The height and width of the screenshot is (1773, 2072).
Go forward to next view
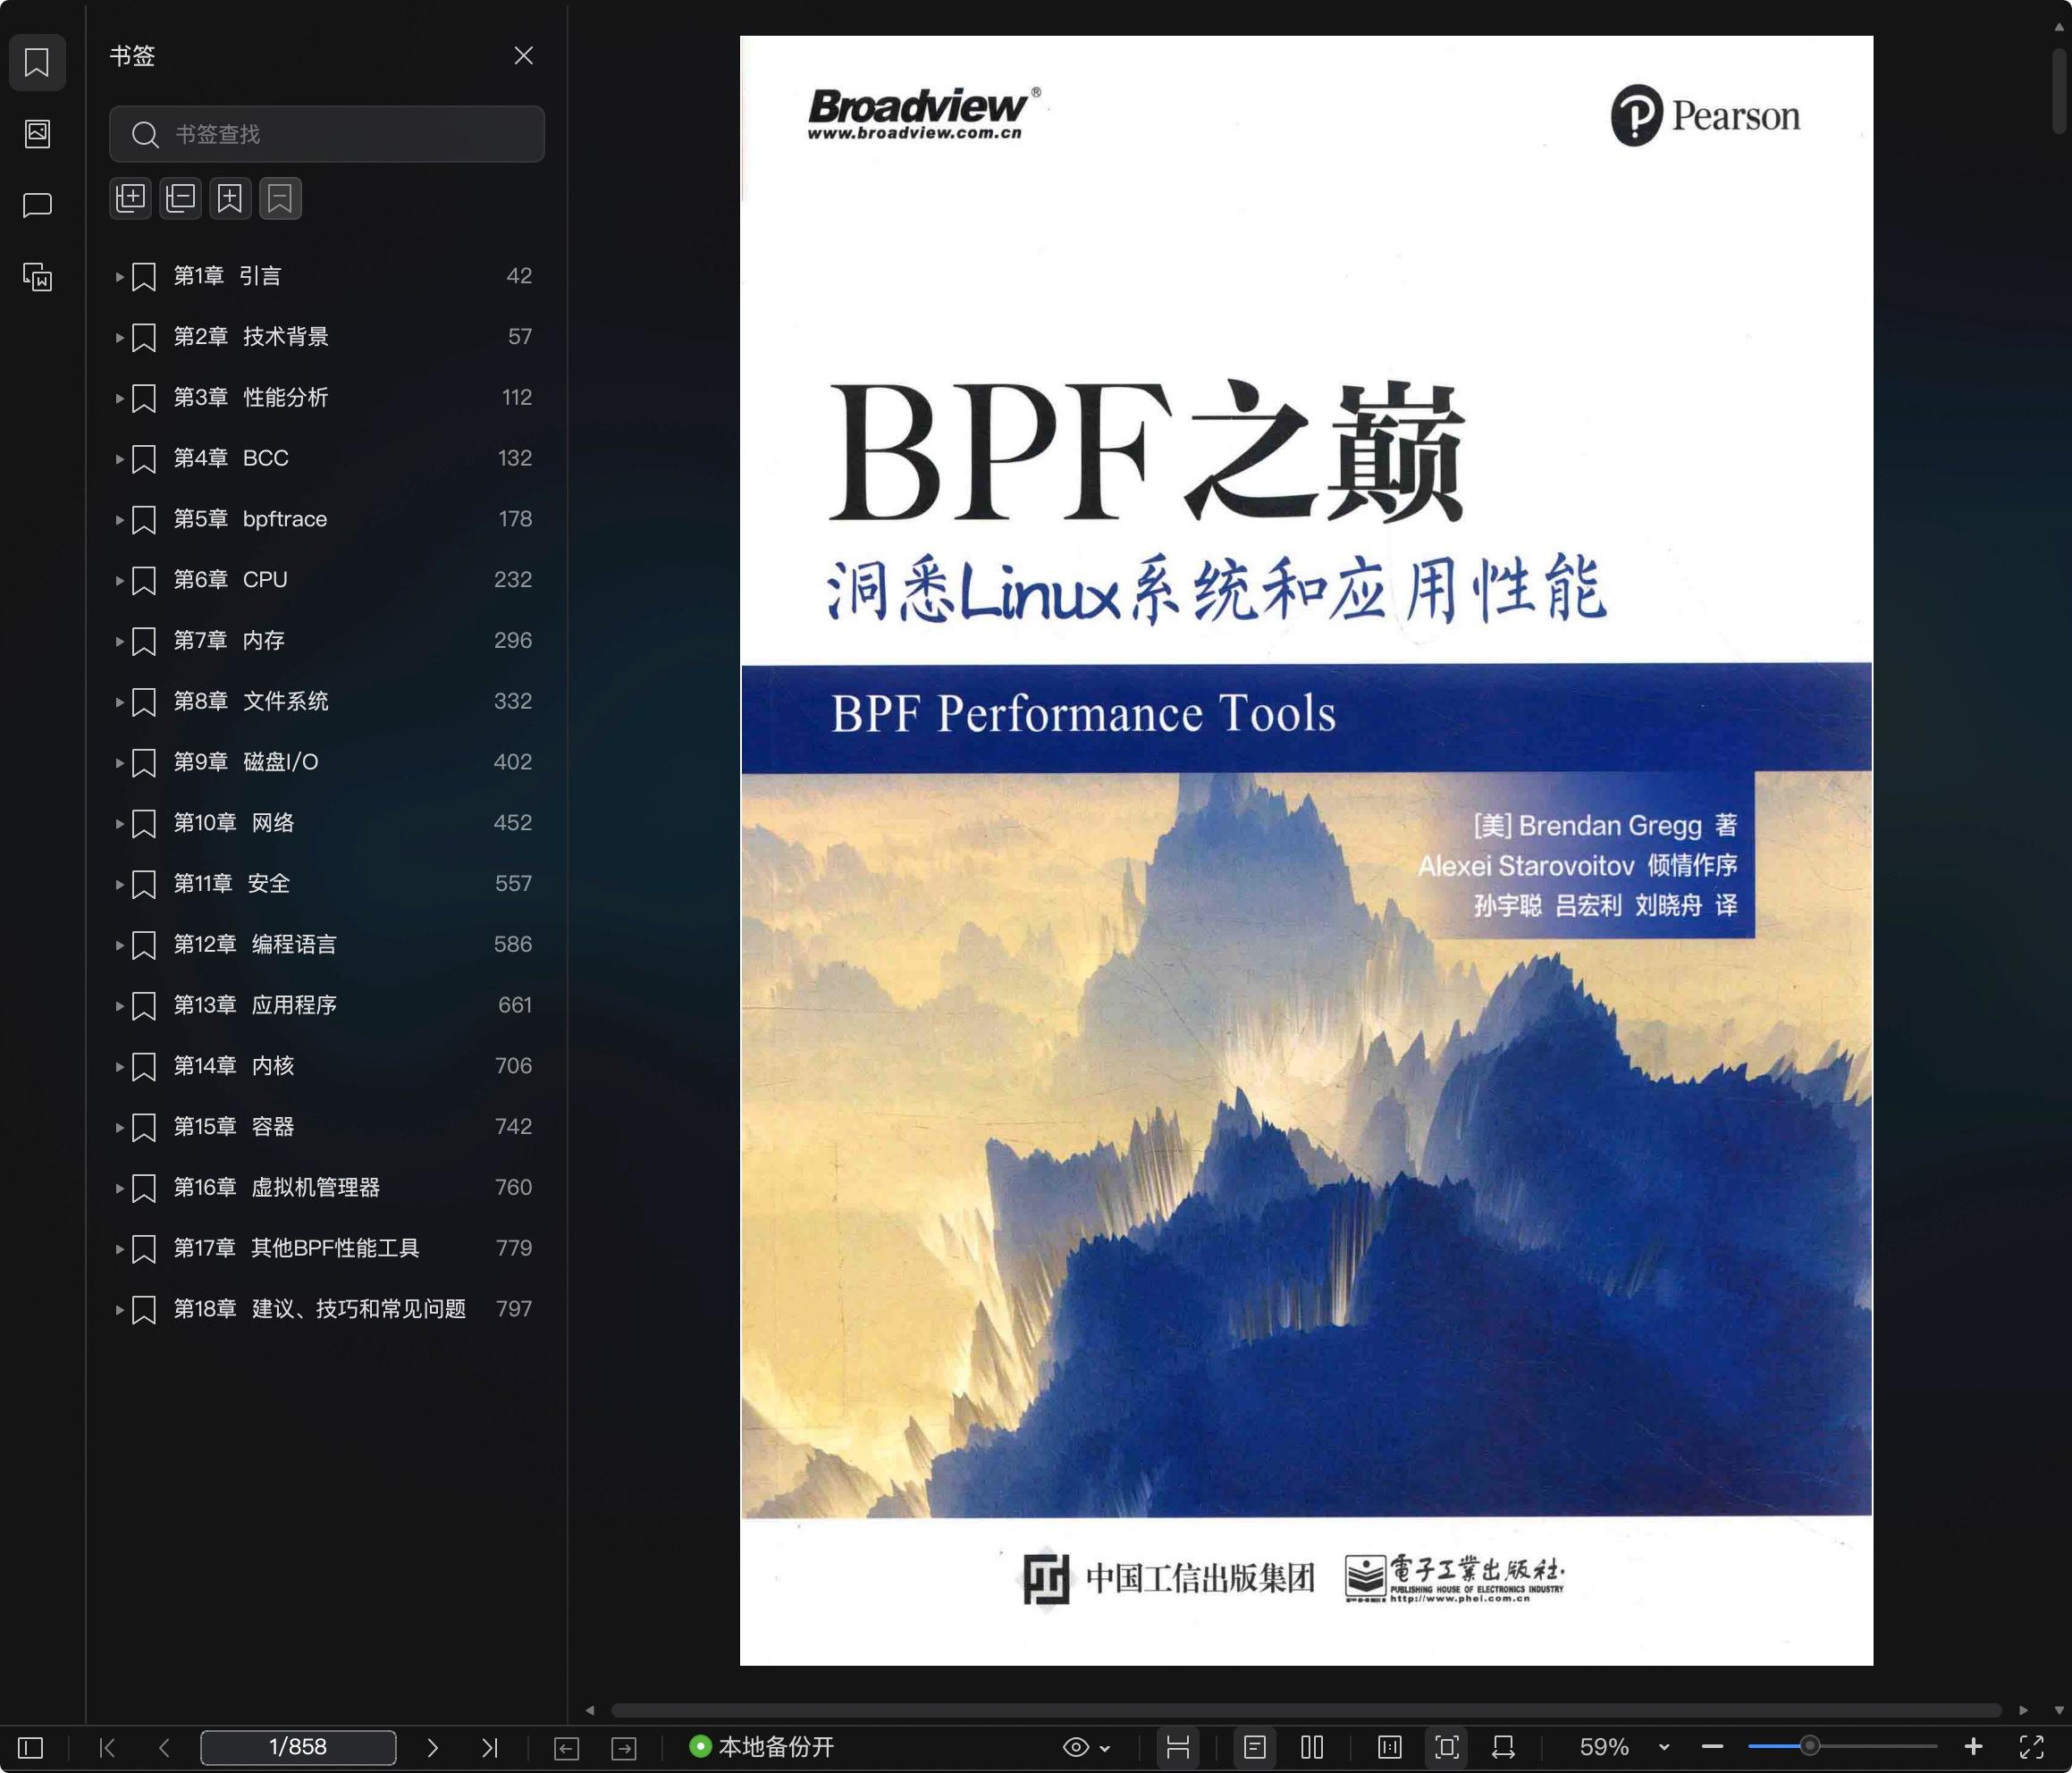click(x=624, y=1748)
